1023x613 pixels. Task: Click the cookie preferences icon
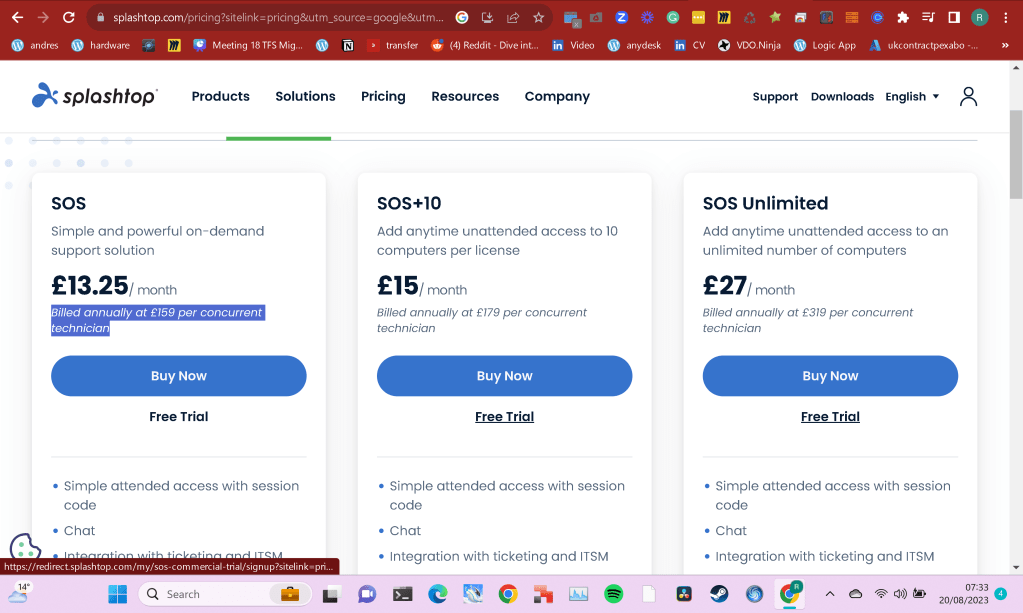point(25,546)
